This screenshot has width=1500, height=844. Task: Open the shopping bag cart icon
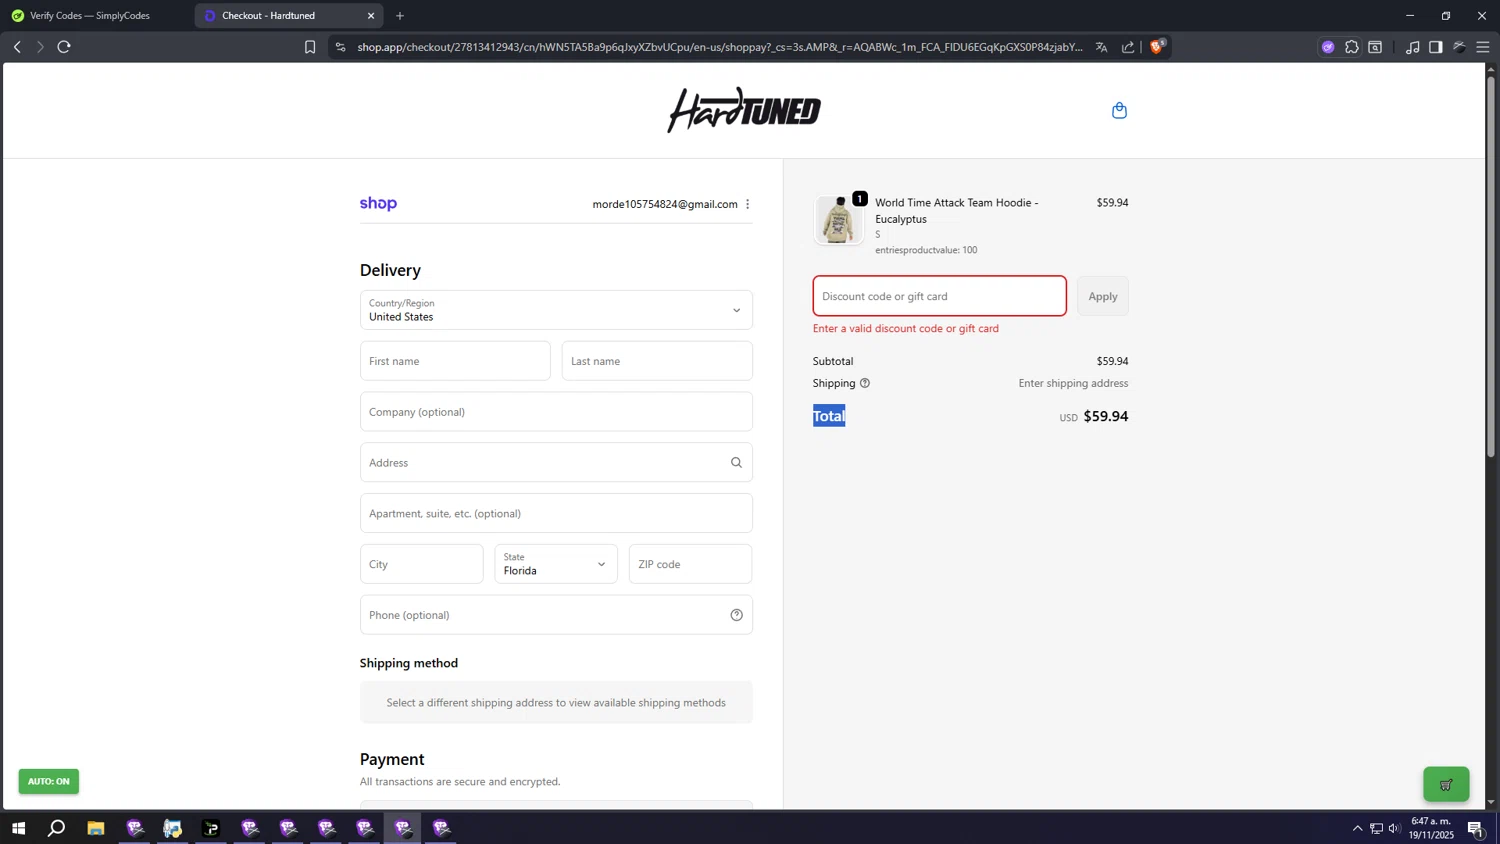[1119, 110]
